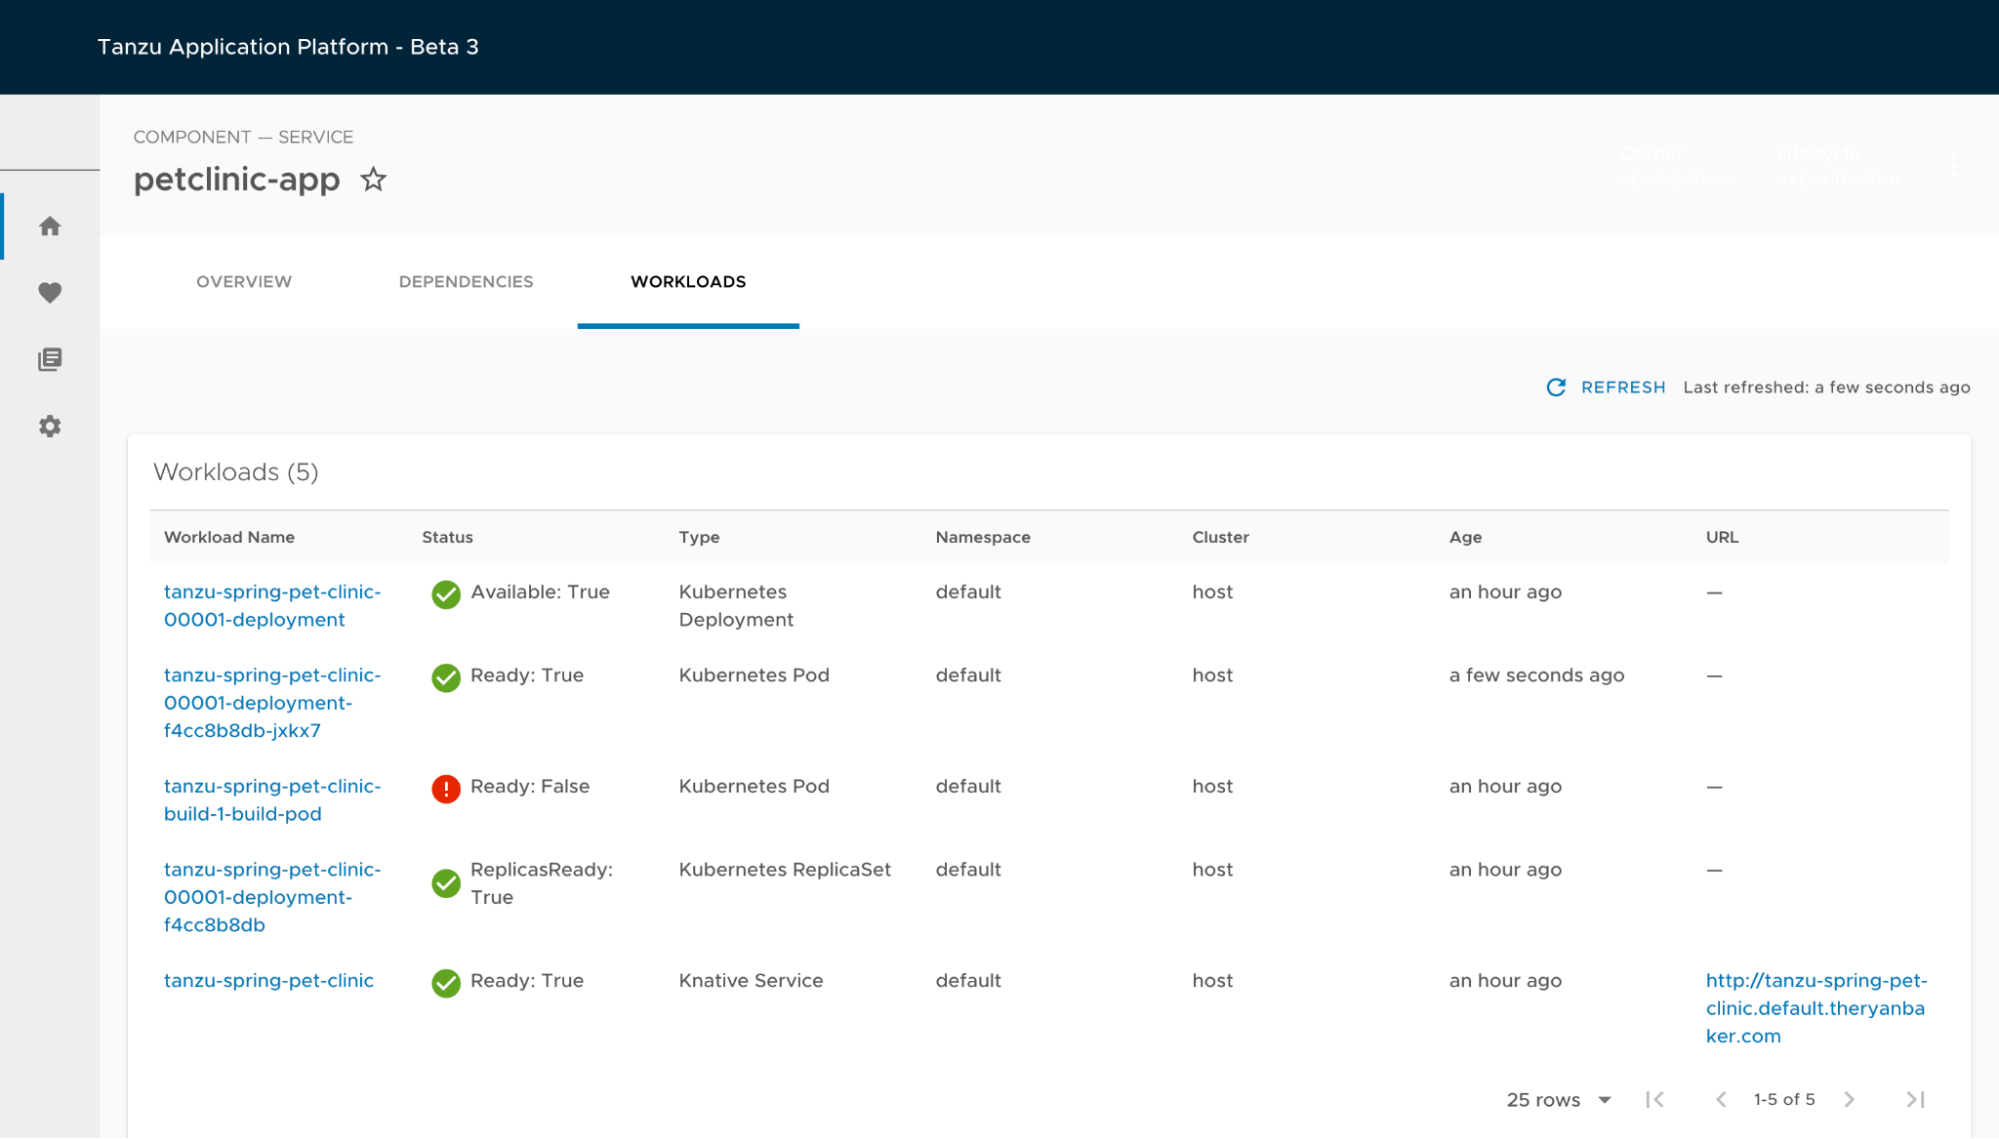Image resolution: width=1999 pixels, height=1139 pixels.
Task: Click the Workloads (5) heading
Action: coord(236,472)
